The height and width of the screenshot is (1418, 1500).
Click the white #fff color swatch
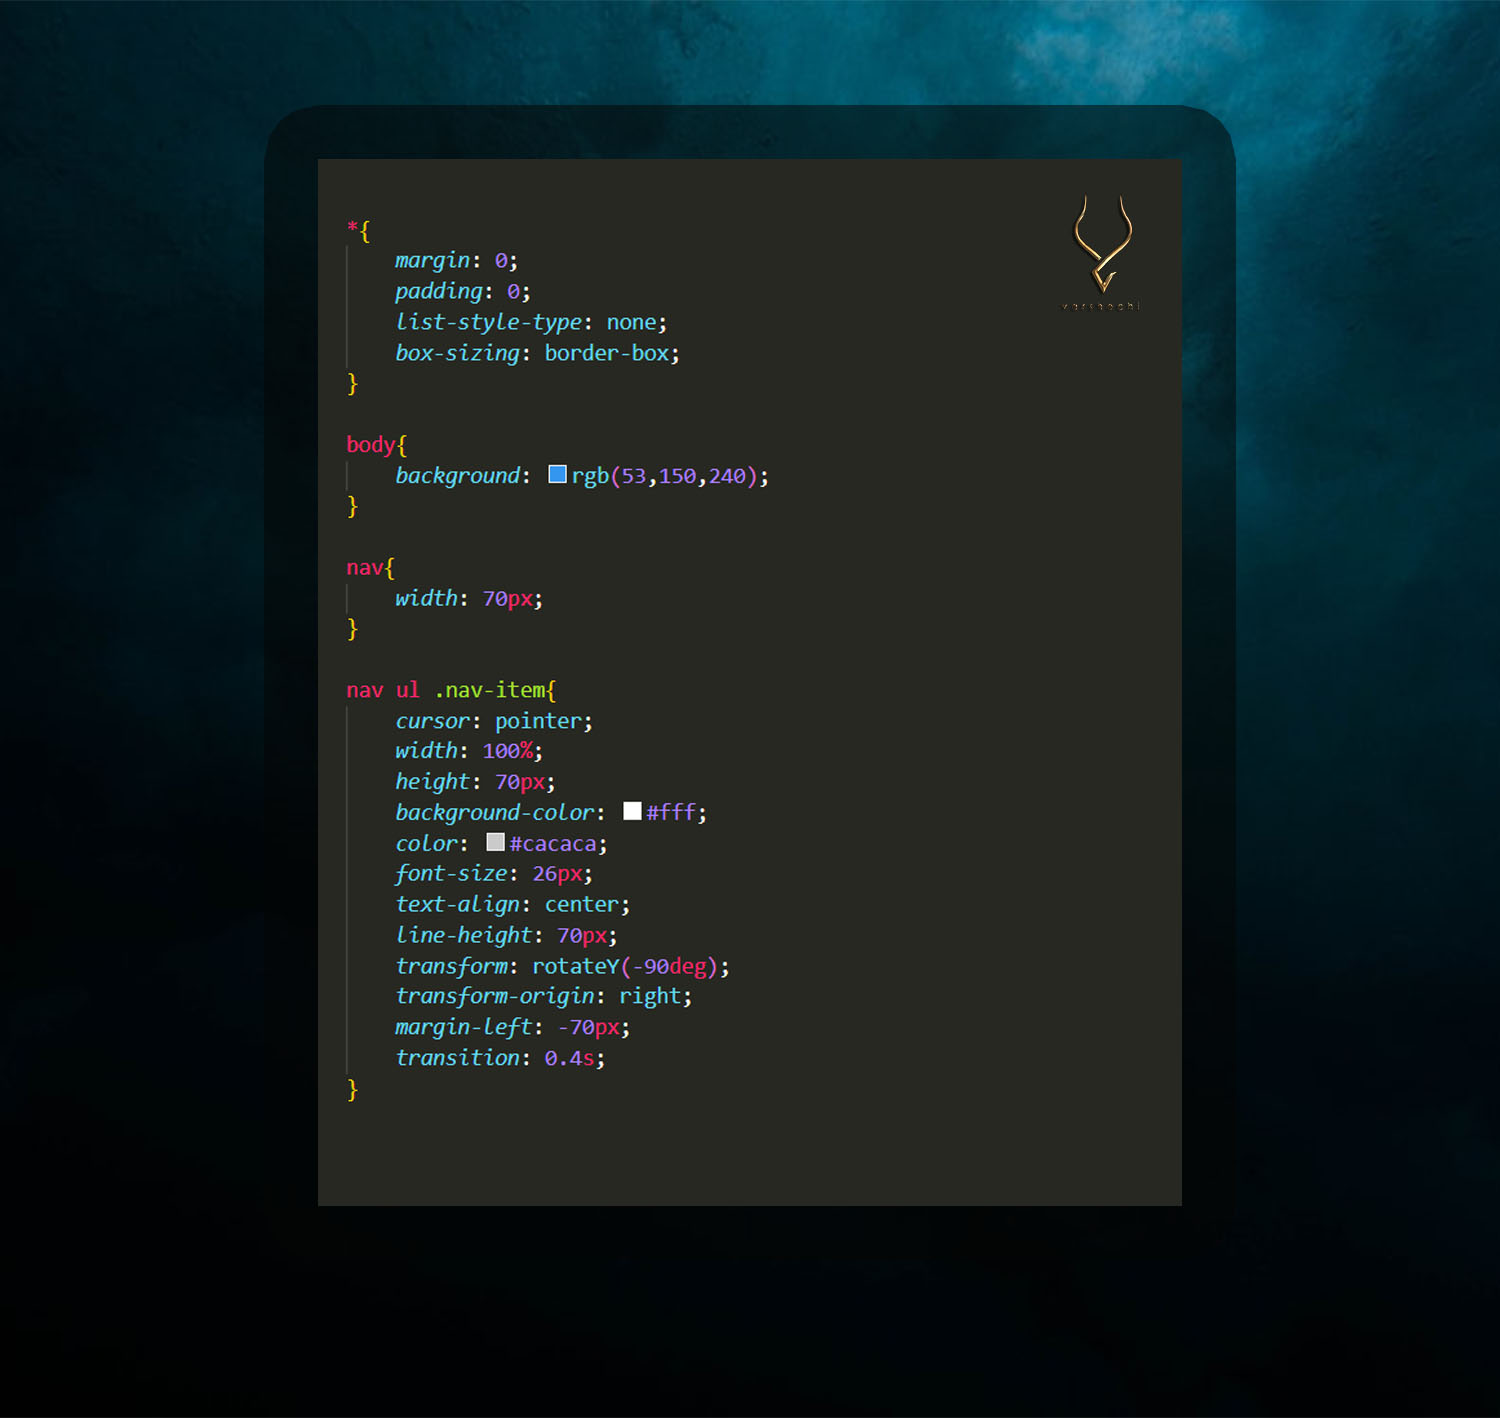[632, 811]
